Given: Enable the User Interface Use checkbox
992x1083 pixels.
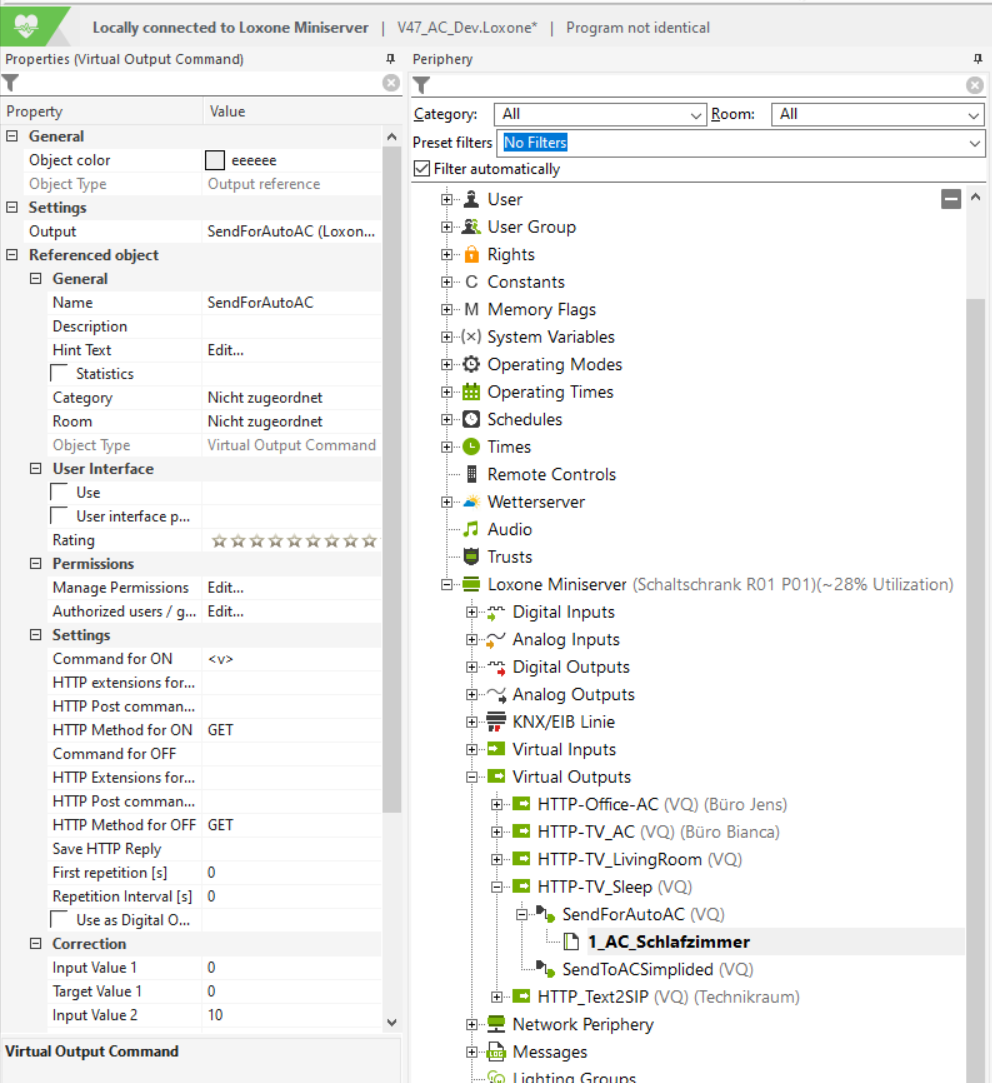Looking at the screenshot, I should point(59,492).
